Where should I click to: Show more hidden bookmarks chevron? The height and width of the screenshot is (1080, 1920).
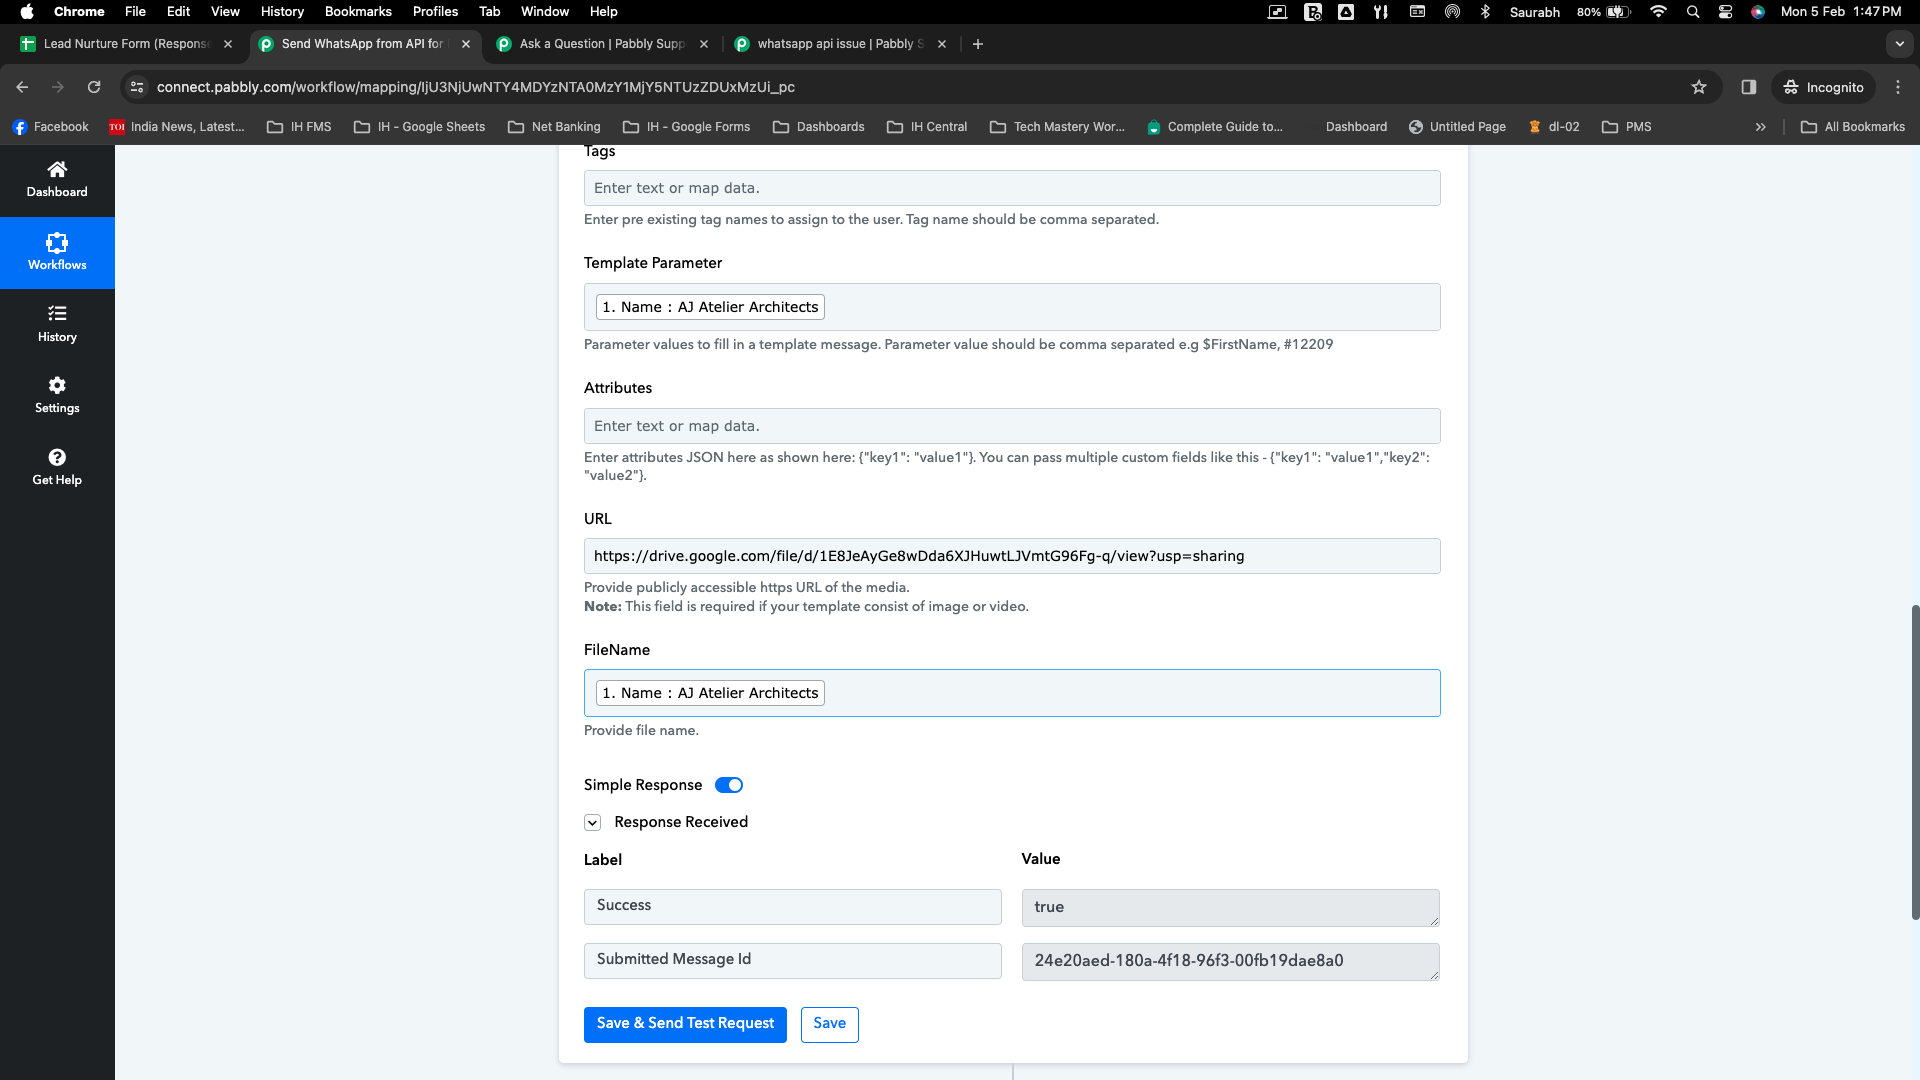pos(1761,127)
